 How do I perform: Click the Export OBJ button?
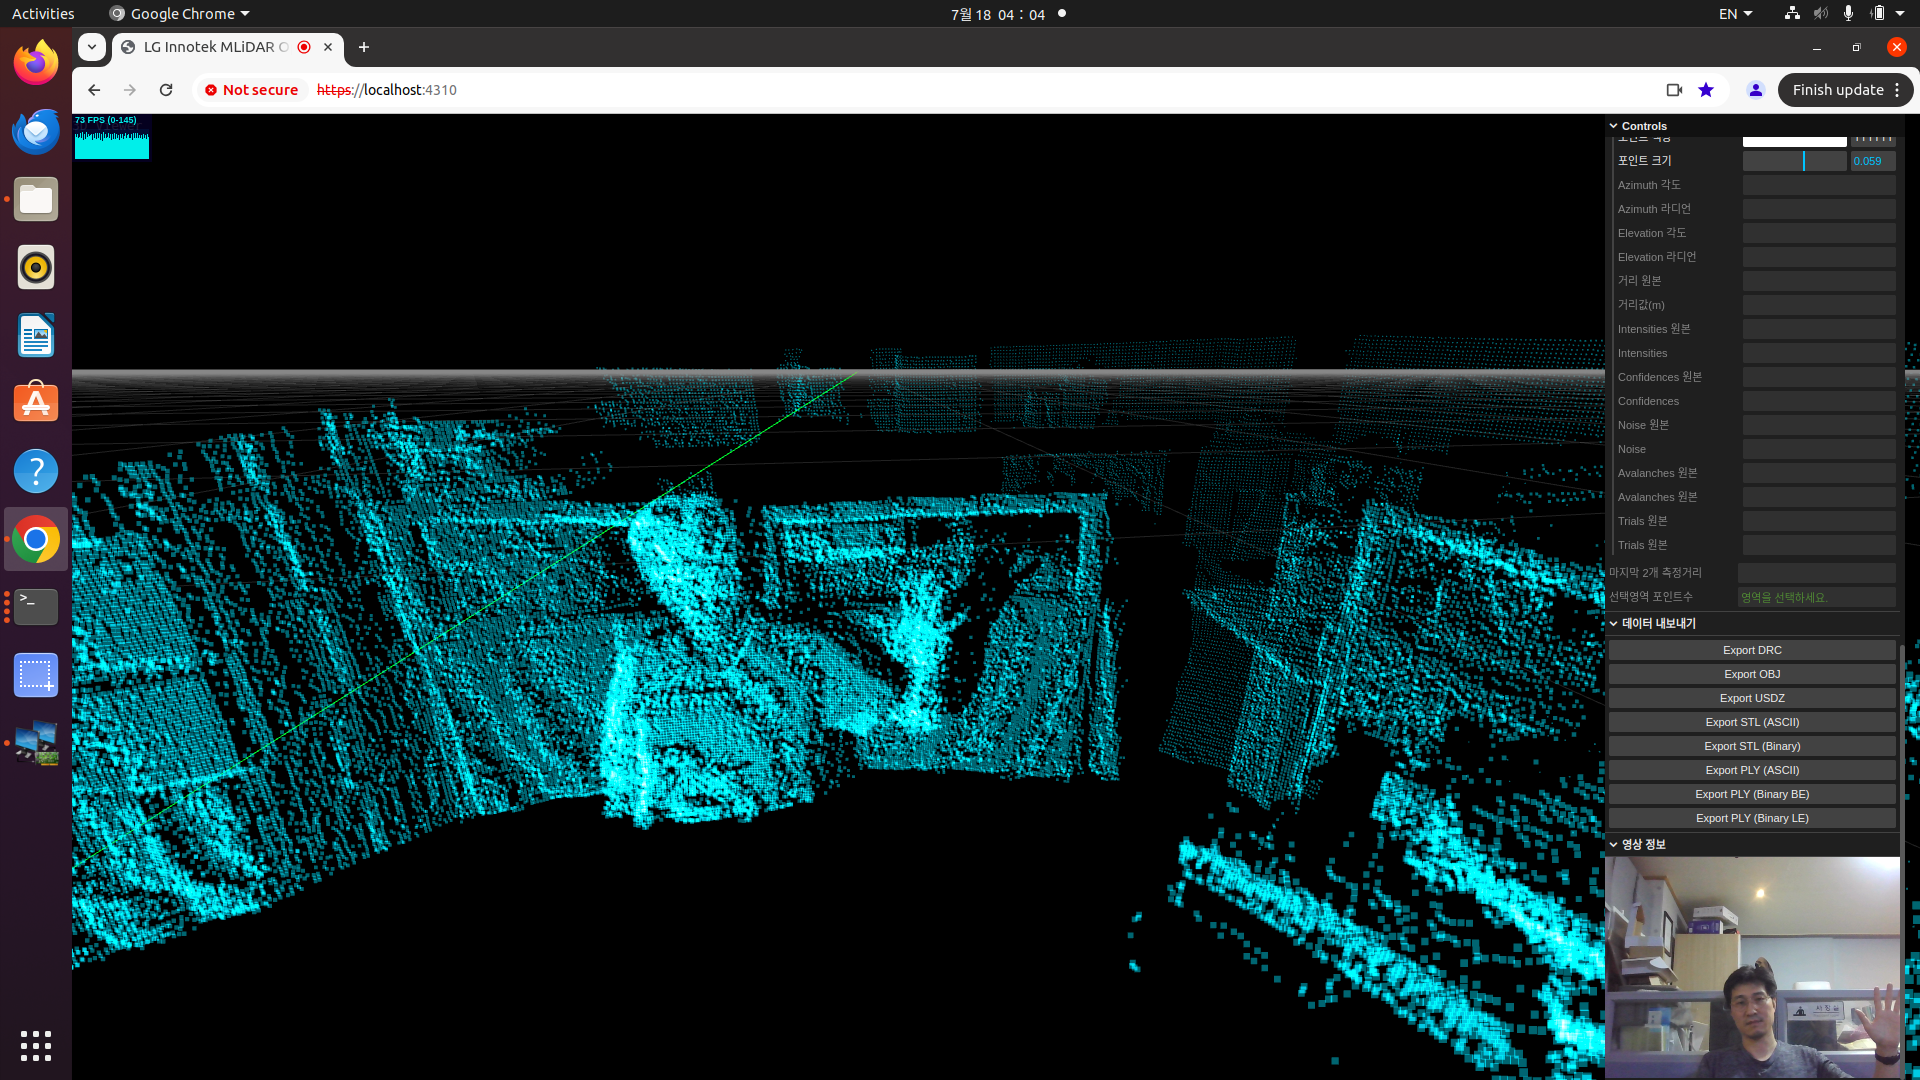[1751, 674]
